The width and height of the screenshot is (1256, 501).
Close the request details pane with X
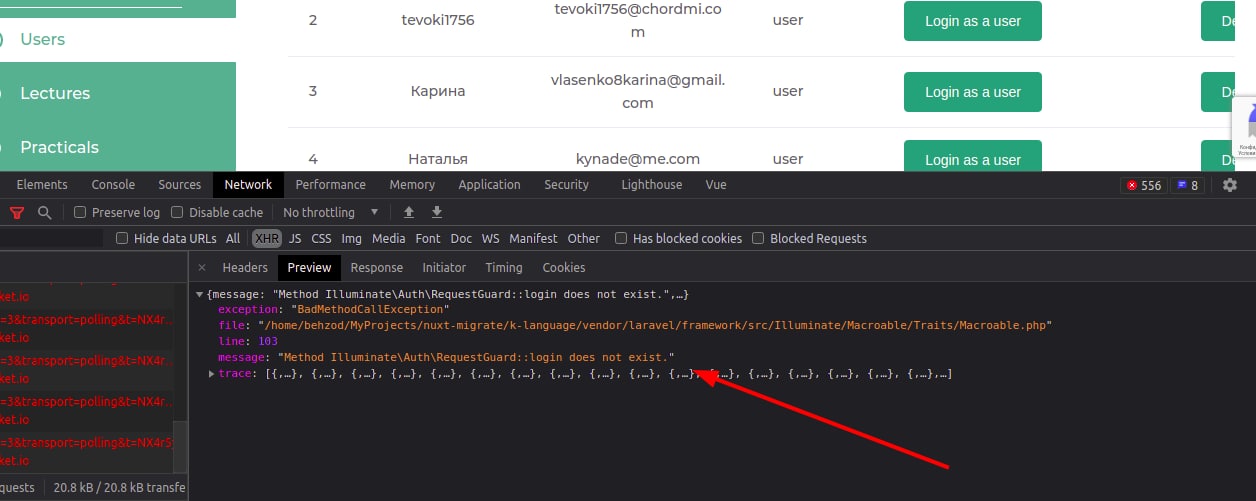click(202, 267)
